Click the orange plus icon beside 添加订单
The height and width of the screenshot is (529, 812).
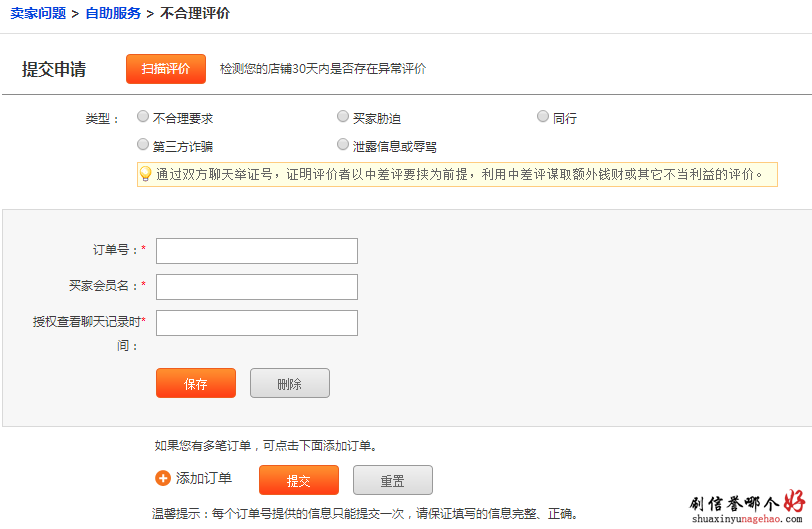click(x=163, y=478)
